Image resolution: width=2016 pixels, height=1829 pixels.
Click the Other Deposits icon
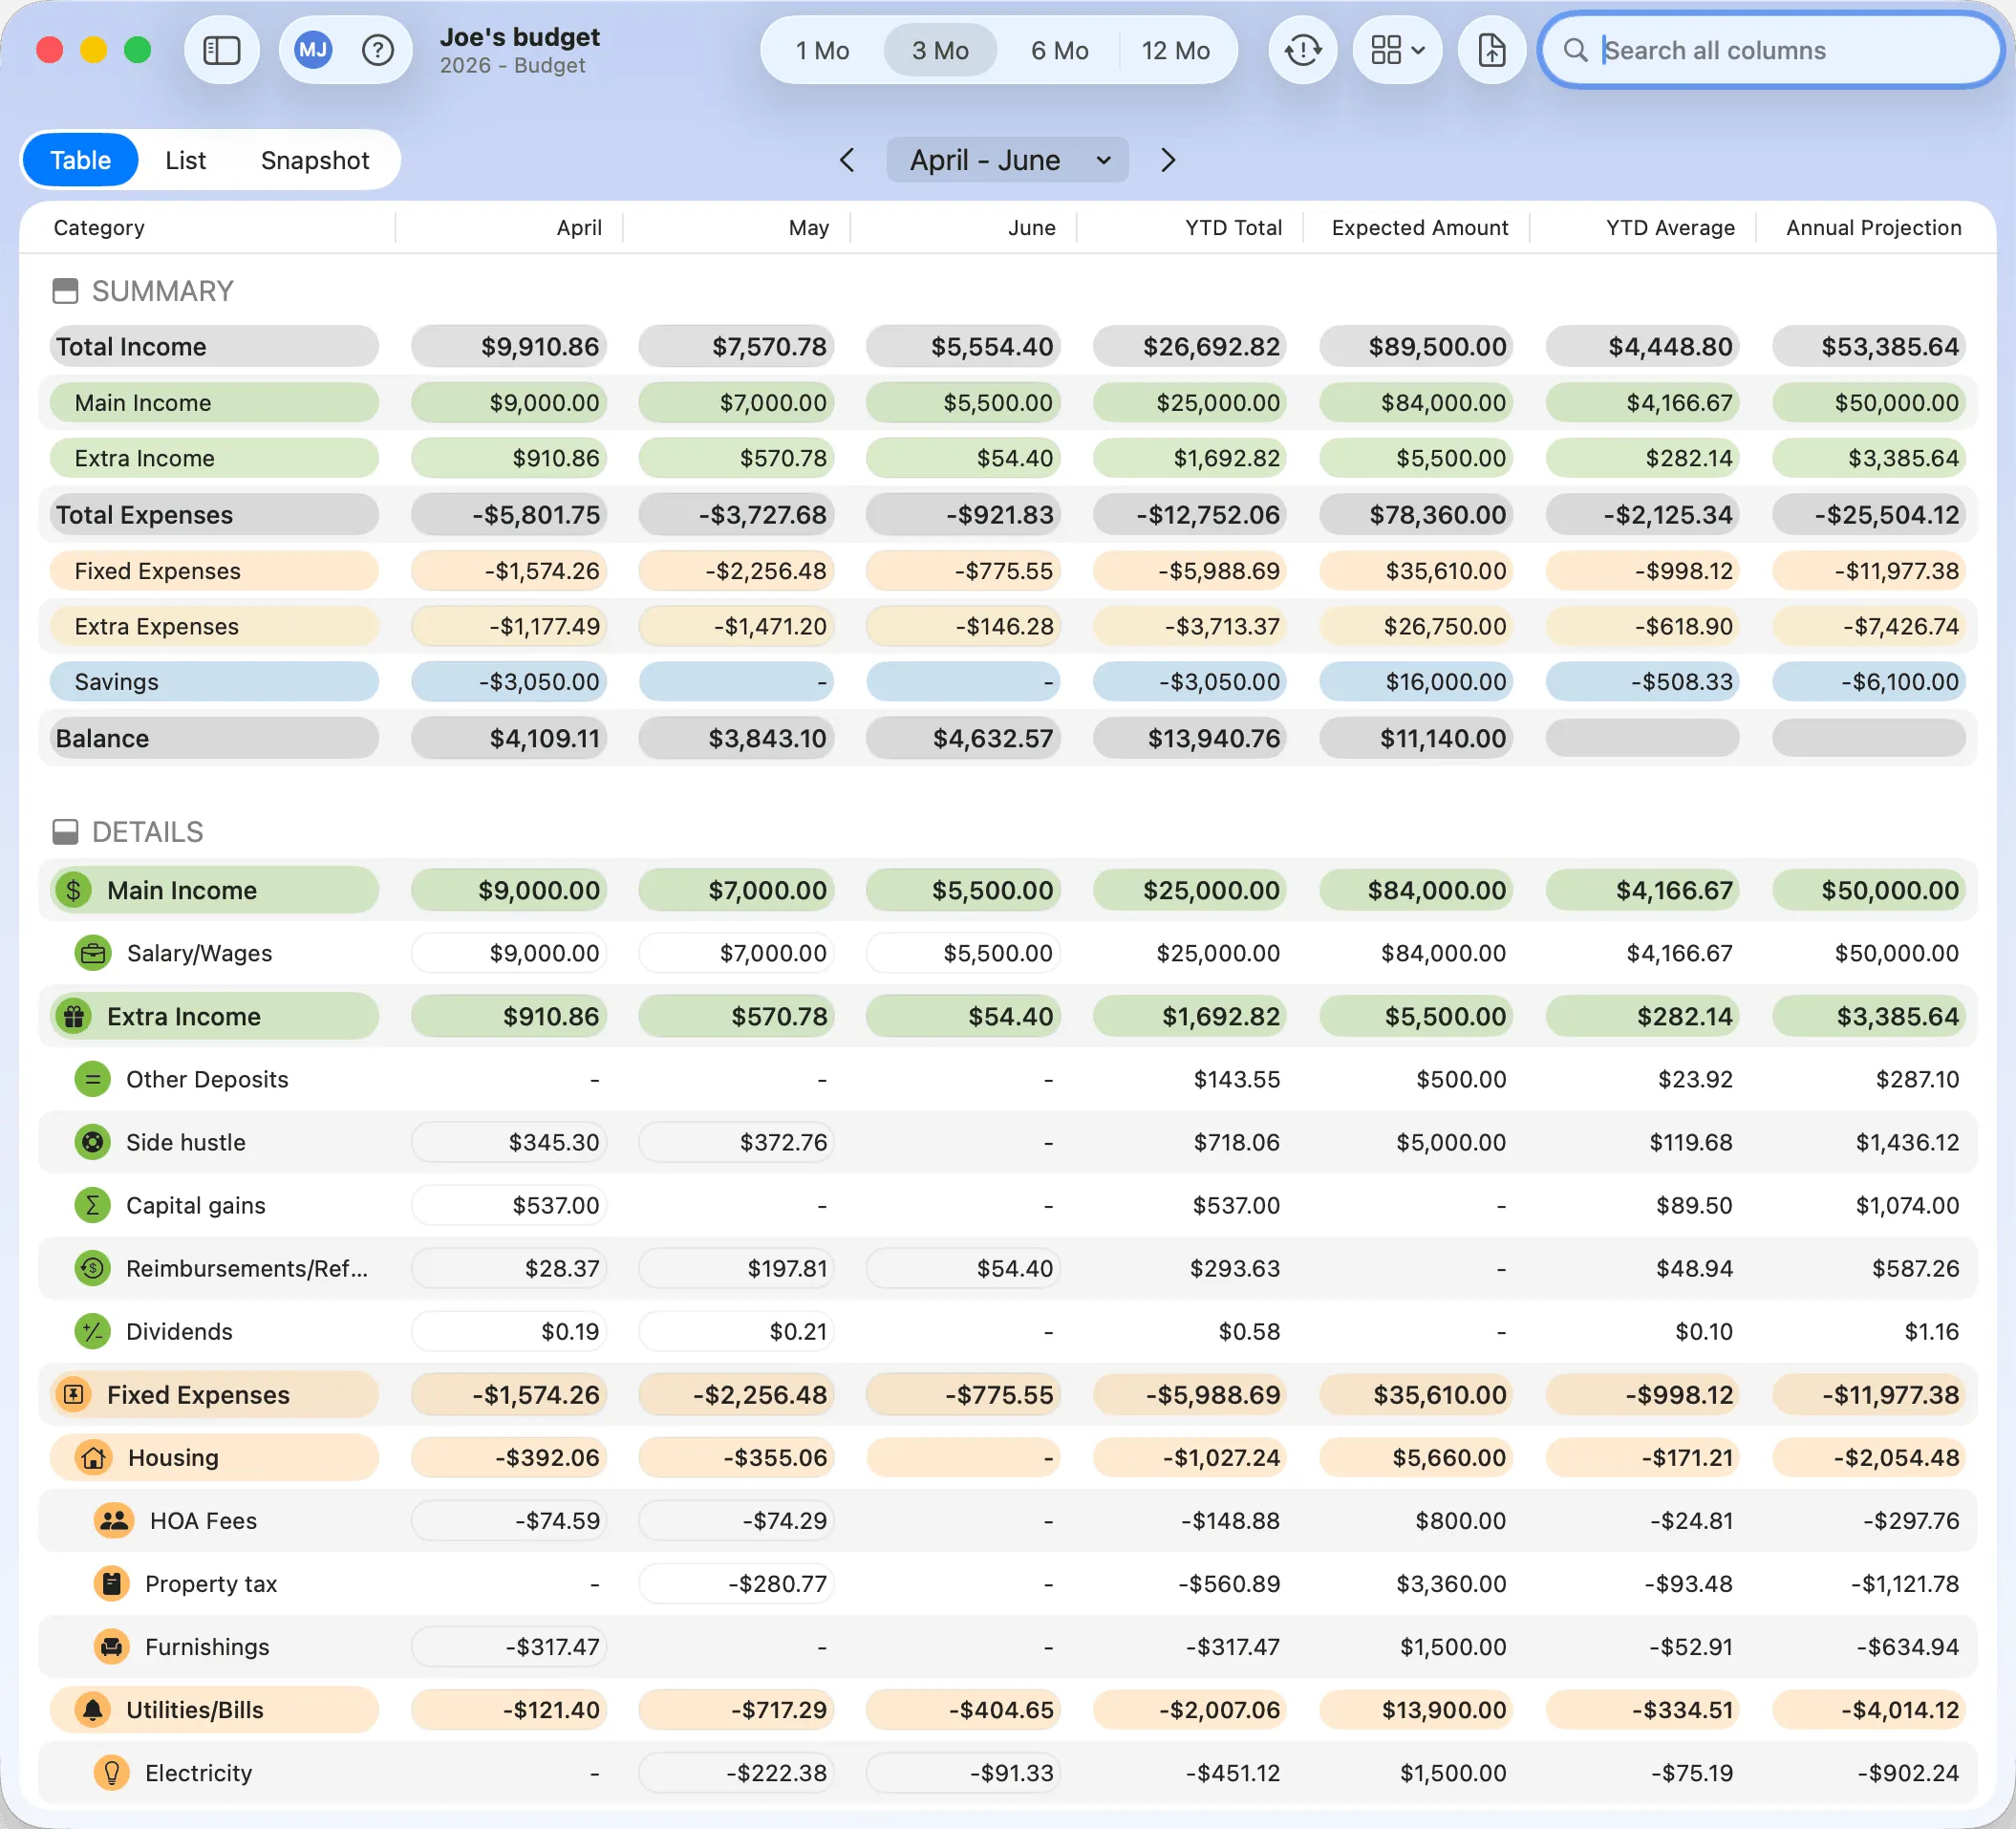point(93,1079)
